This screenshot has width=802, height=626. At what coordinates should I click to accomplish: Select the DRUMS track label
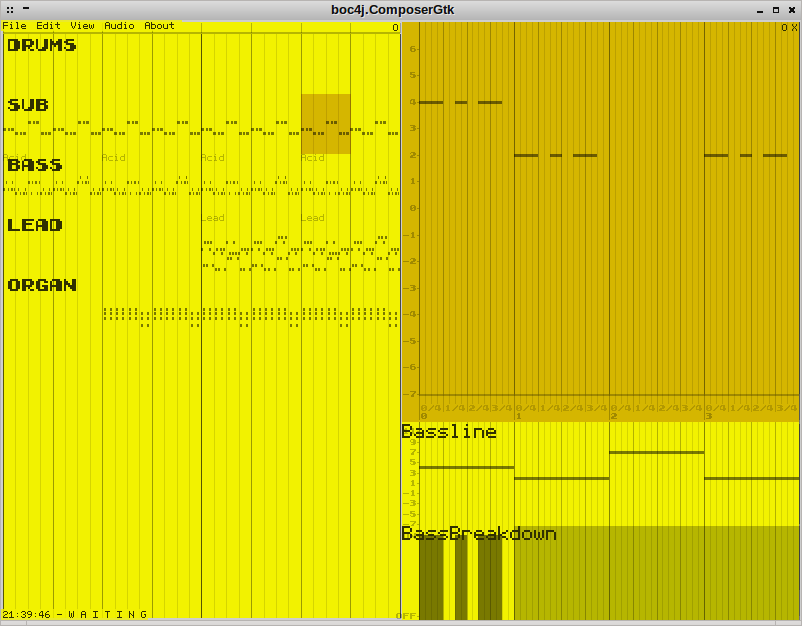[42, 45]
